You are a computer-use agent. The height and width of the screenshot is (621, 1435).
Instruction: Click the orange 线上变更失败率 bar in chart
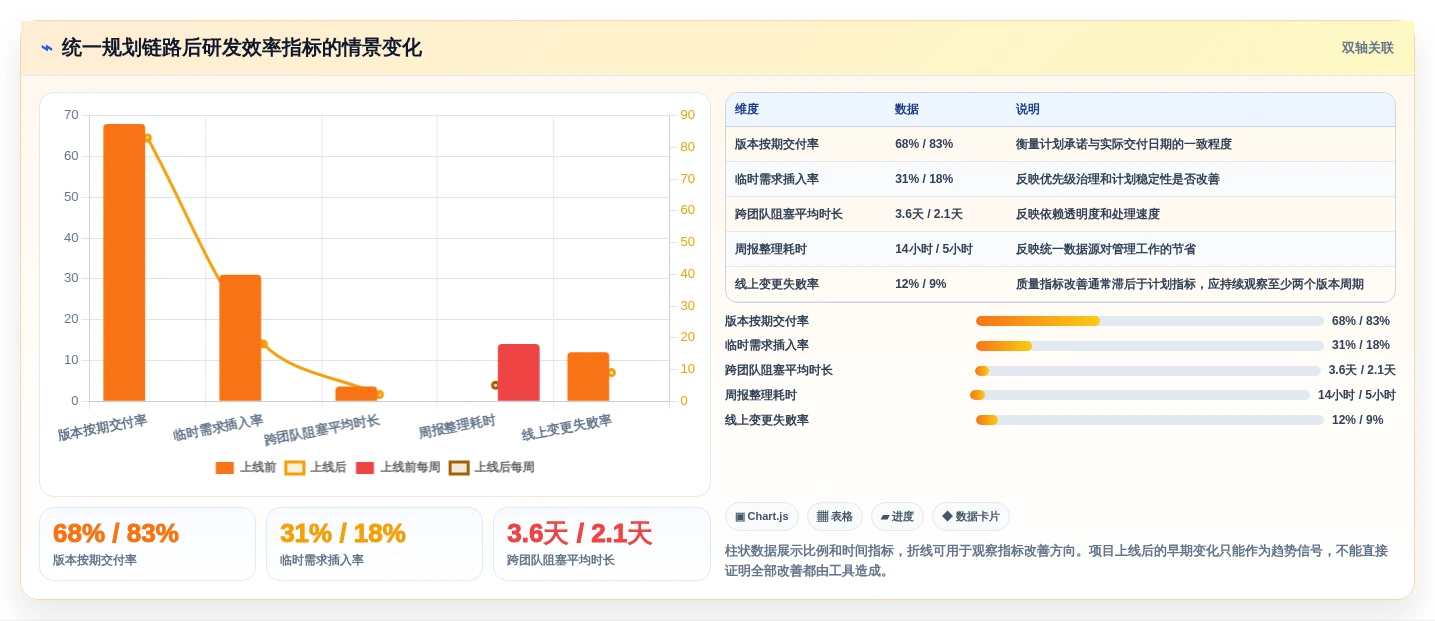(588, 376)
